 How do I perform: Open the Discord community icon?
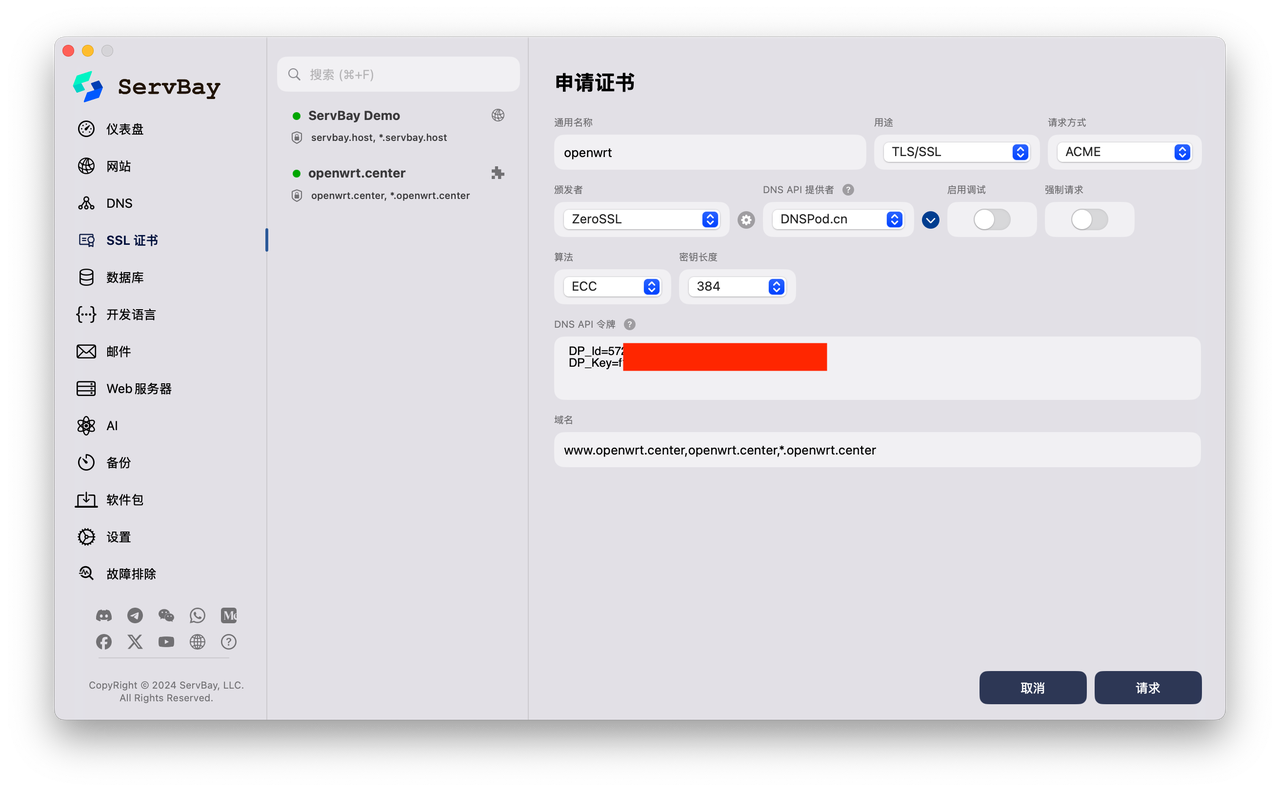[x=104, y=616]
